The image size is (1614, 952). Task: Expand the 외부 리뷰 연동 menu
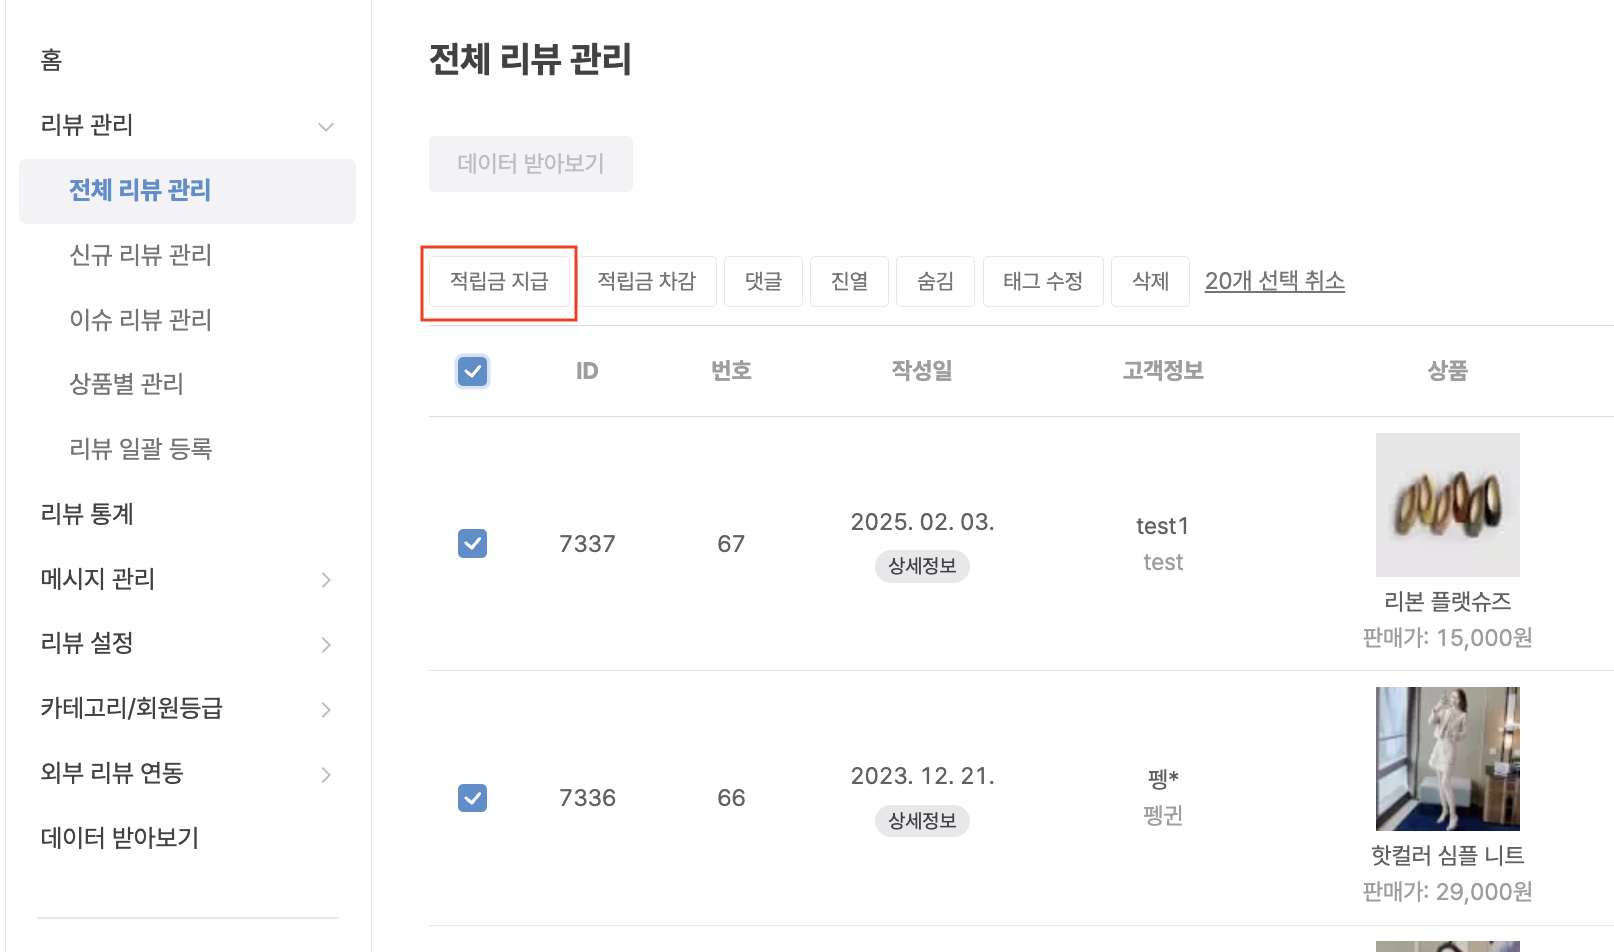(x=325, y=775)
